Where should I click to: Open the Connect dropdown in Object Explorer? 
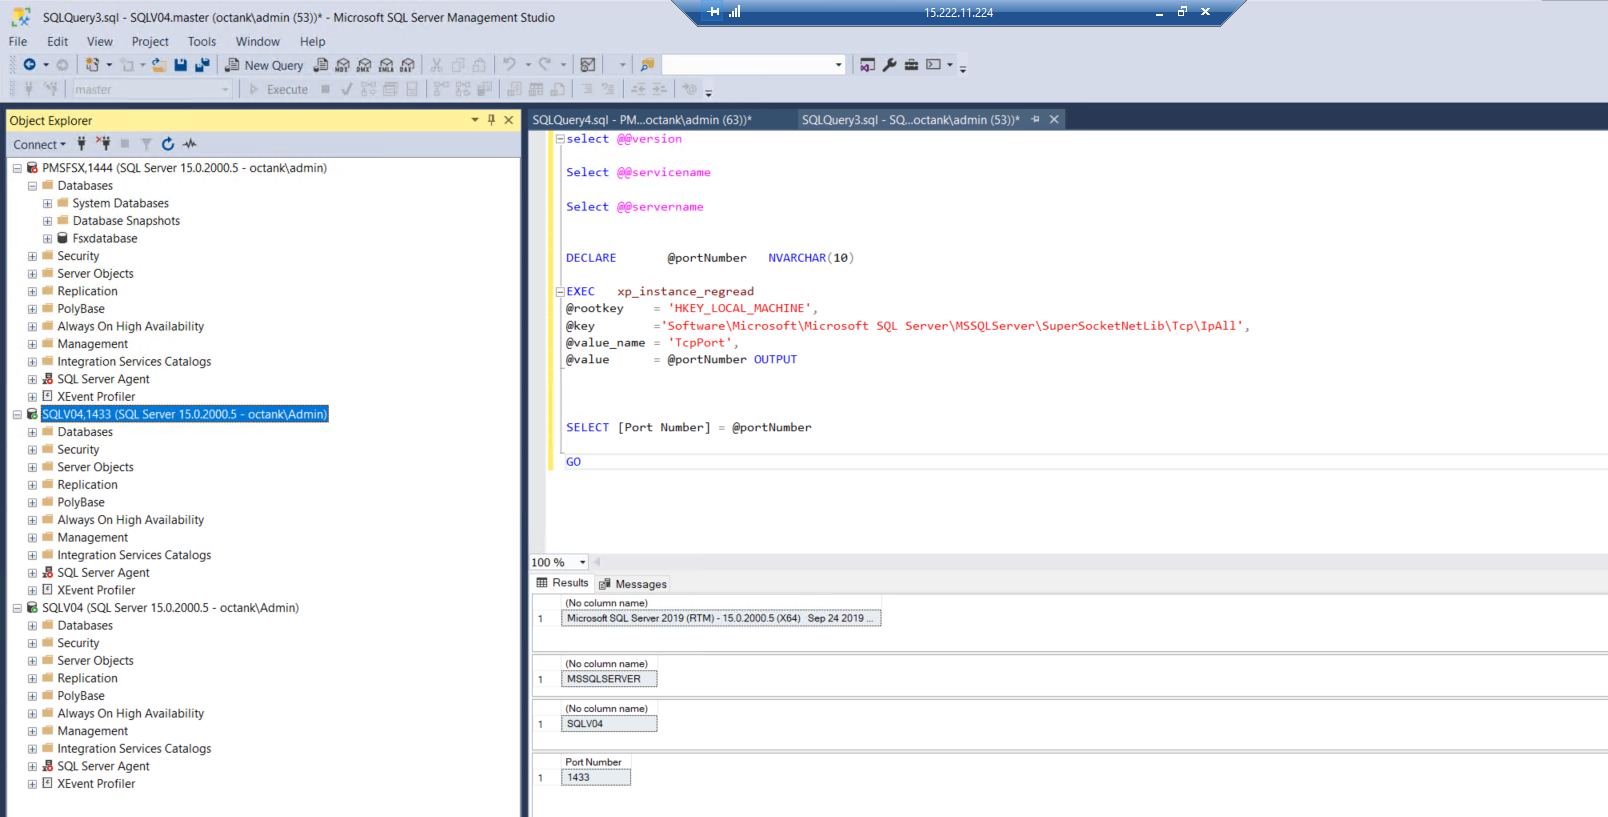[x=39, y=144]
